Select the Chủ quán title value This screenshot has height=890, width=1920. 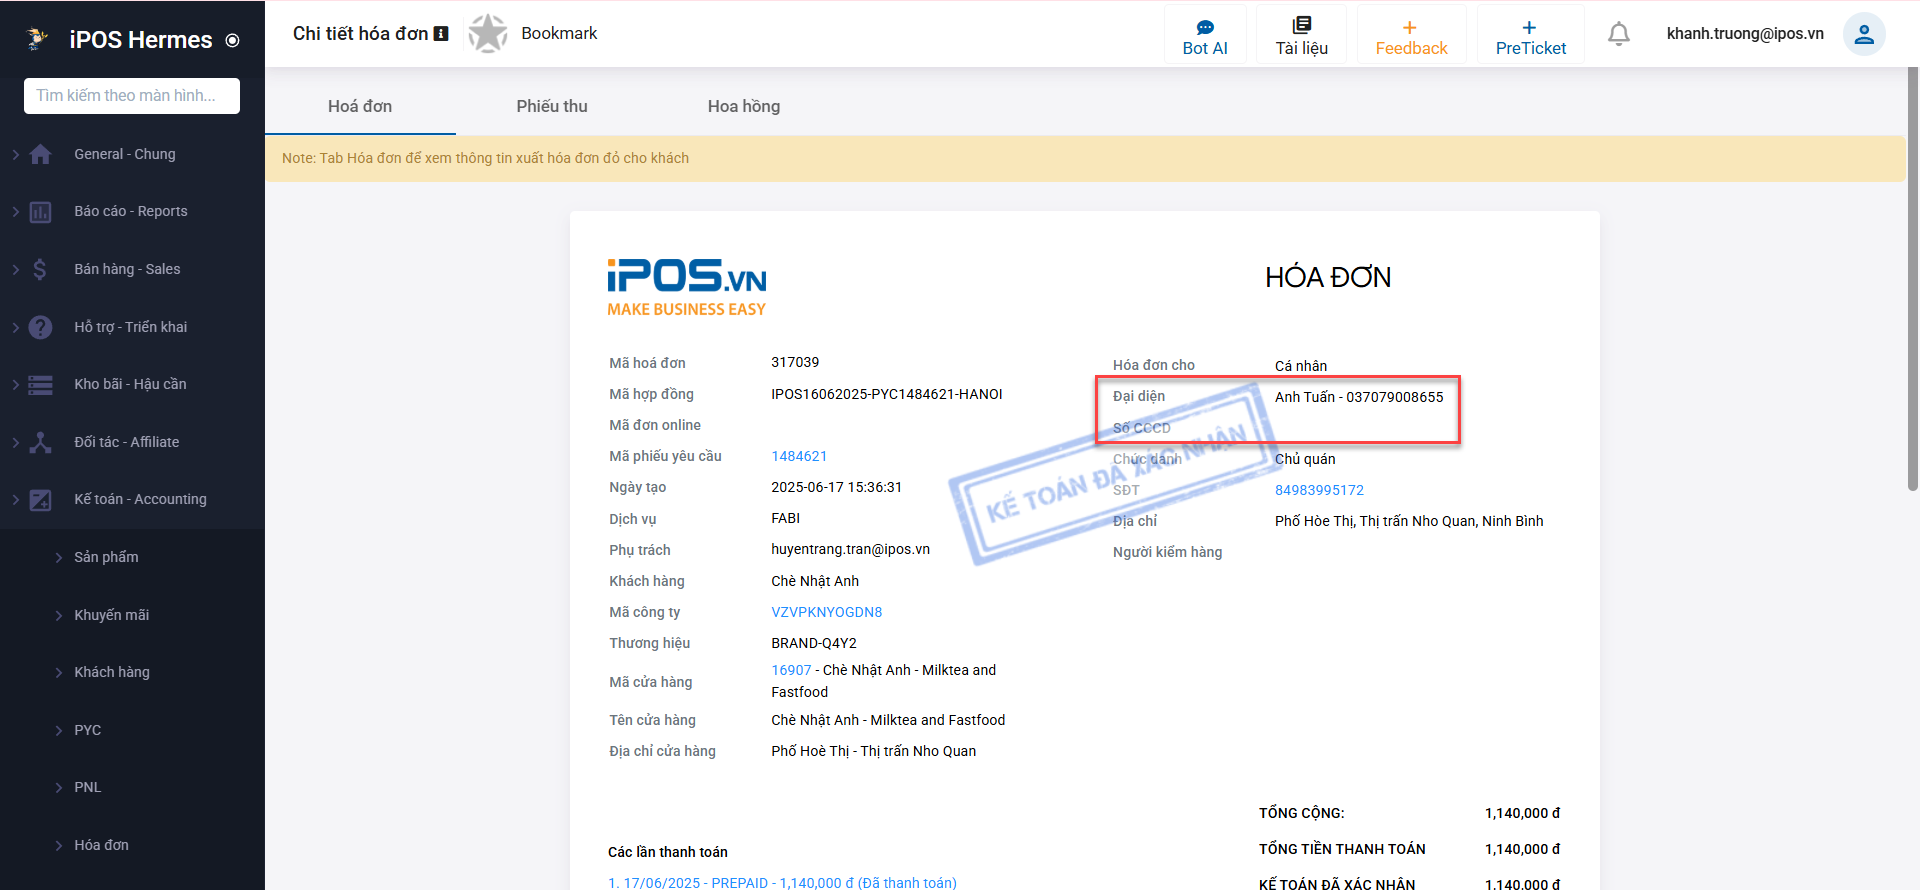[1305, 459]
